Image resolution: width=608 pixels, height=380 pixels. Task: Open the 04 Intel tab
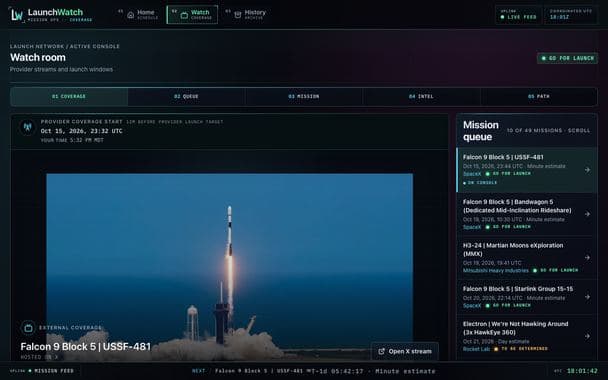pos(421,97)
